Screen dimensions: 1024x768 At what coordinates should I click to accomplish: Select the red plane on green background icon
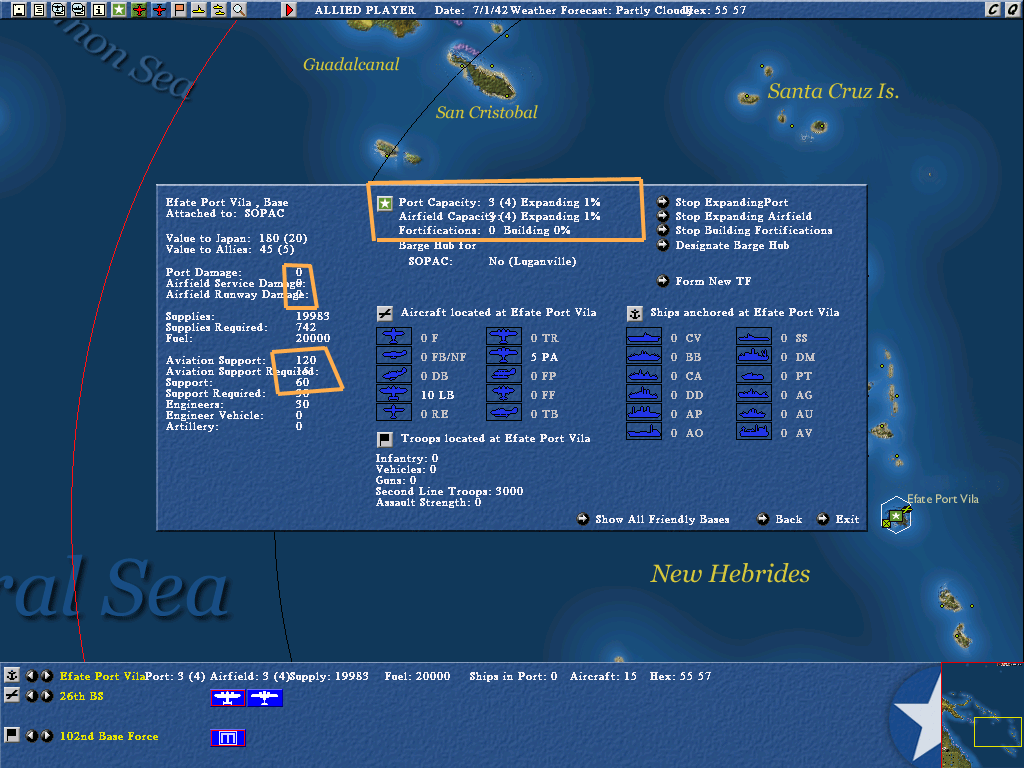[x=139, y=10]
